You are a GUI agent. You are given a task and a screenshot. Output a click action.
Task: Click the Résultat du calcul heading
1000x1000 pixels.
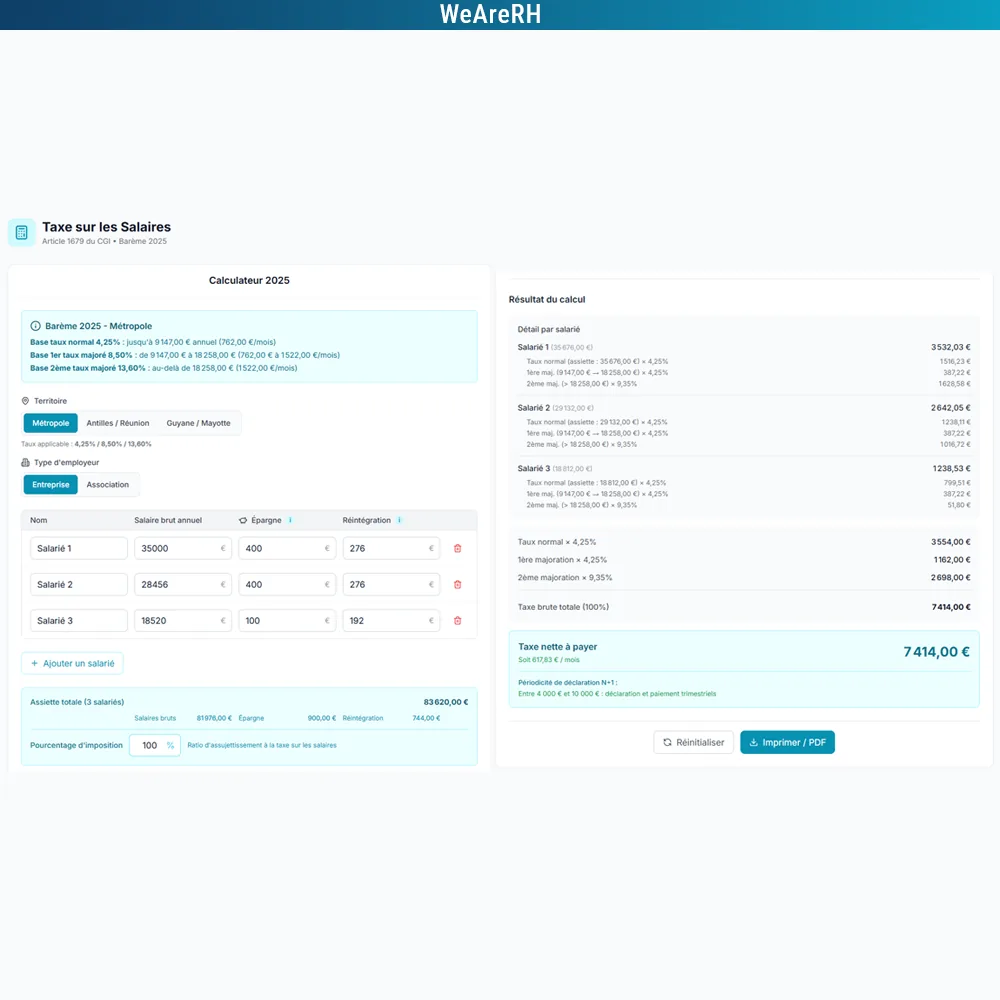(547, 300)
